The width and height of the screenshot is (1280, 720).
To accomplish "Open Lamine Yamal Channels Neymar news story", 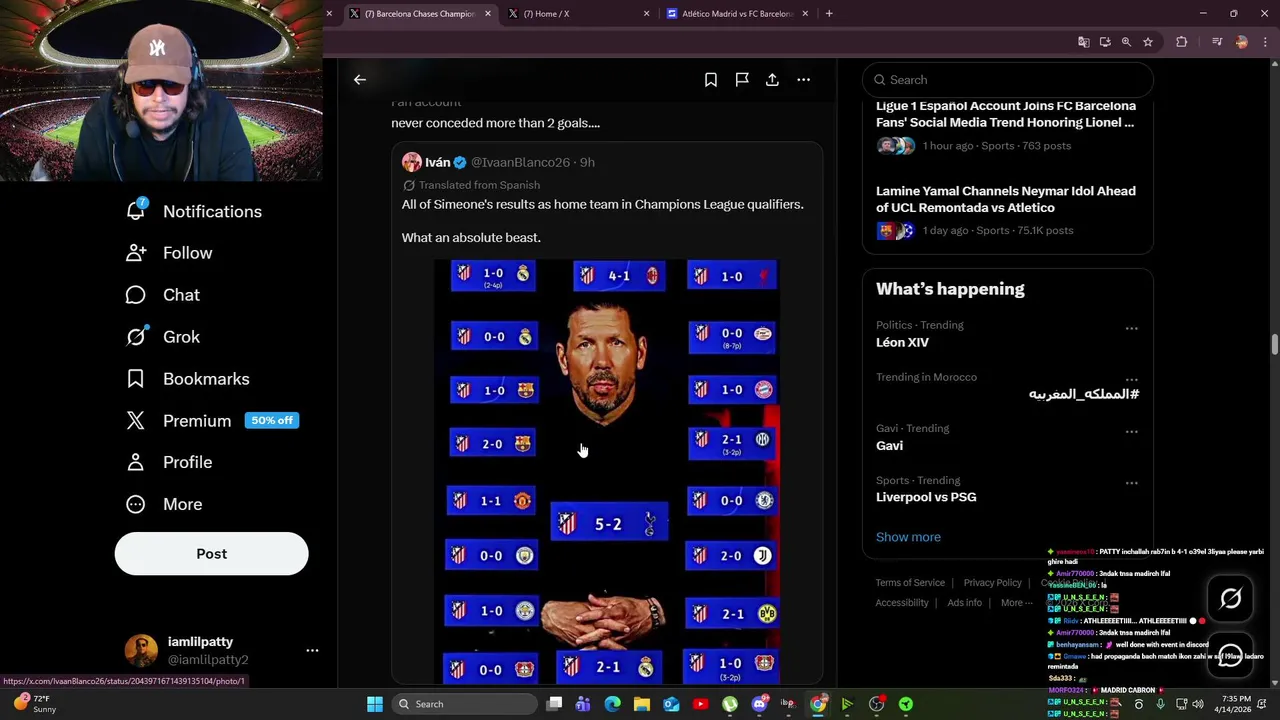I will [x=1007, y=210].
